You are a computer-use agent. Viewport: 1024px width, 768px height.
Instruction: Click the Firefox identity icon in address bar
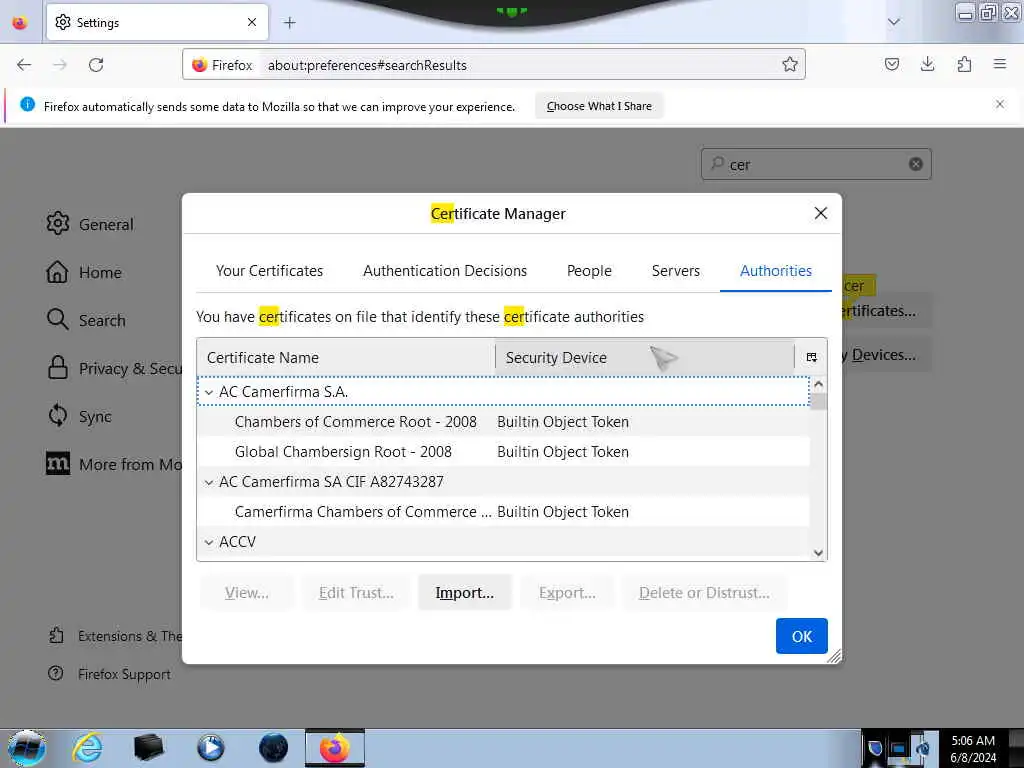(200, 65)
